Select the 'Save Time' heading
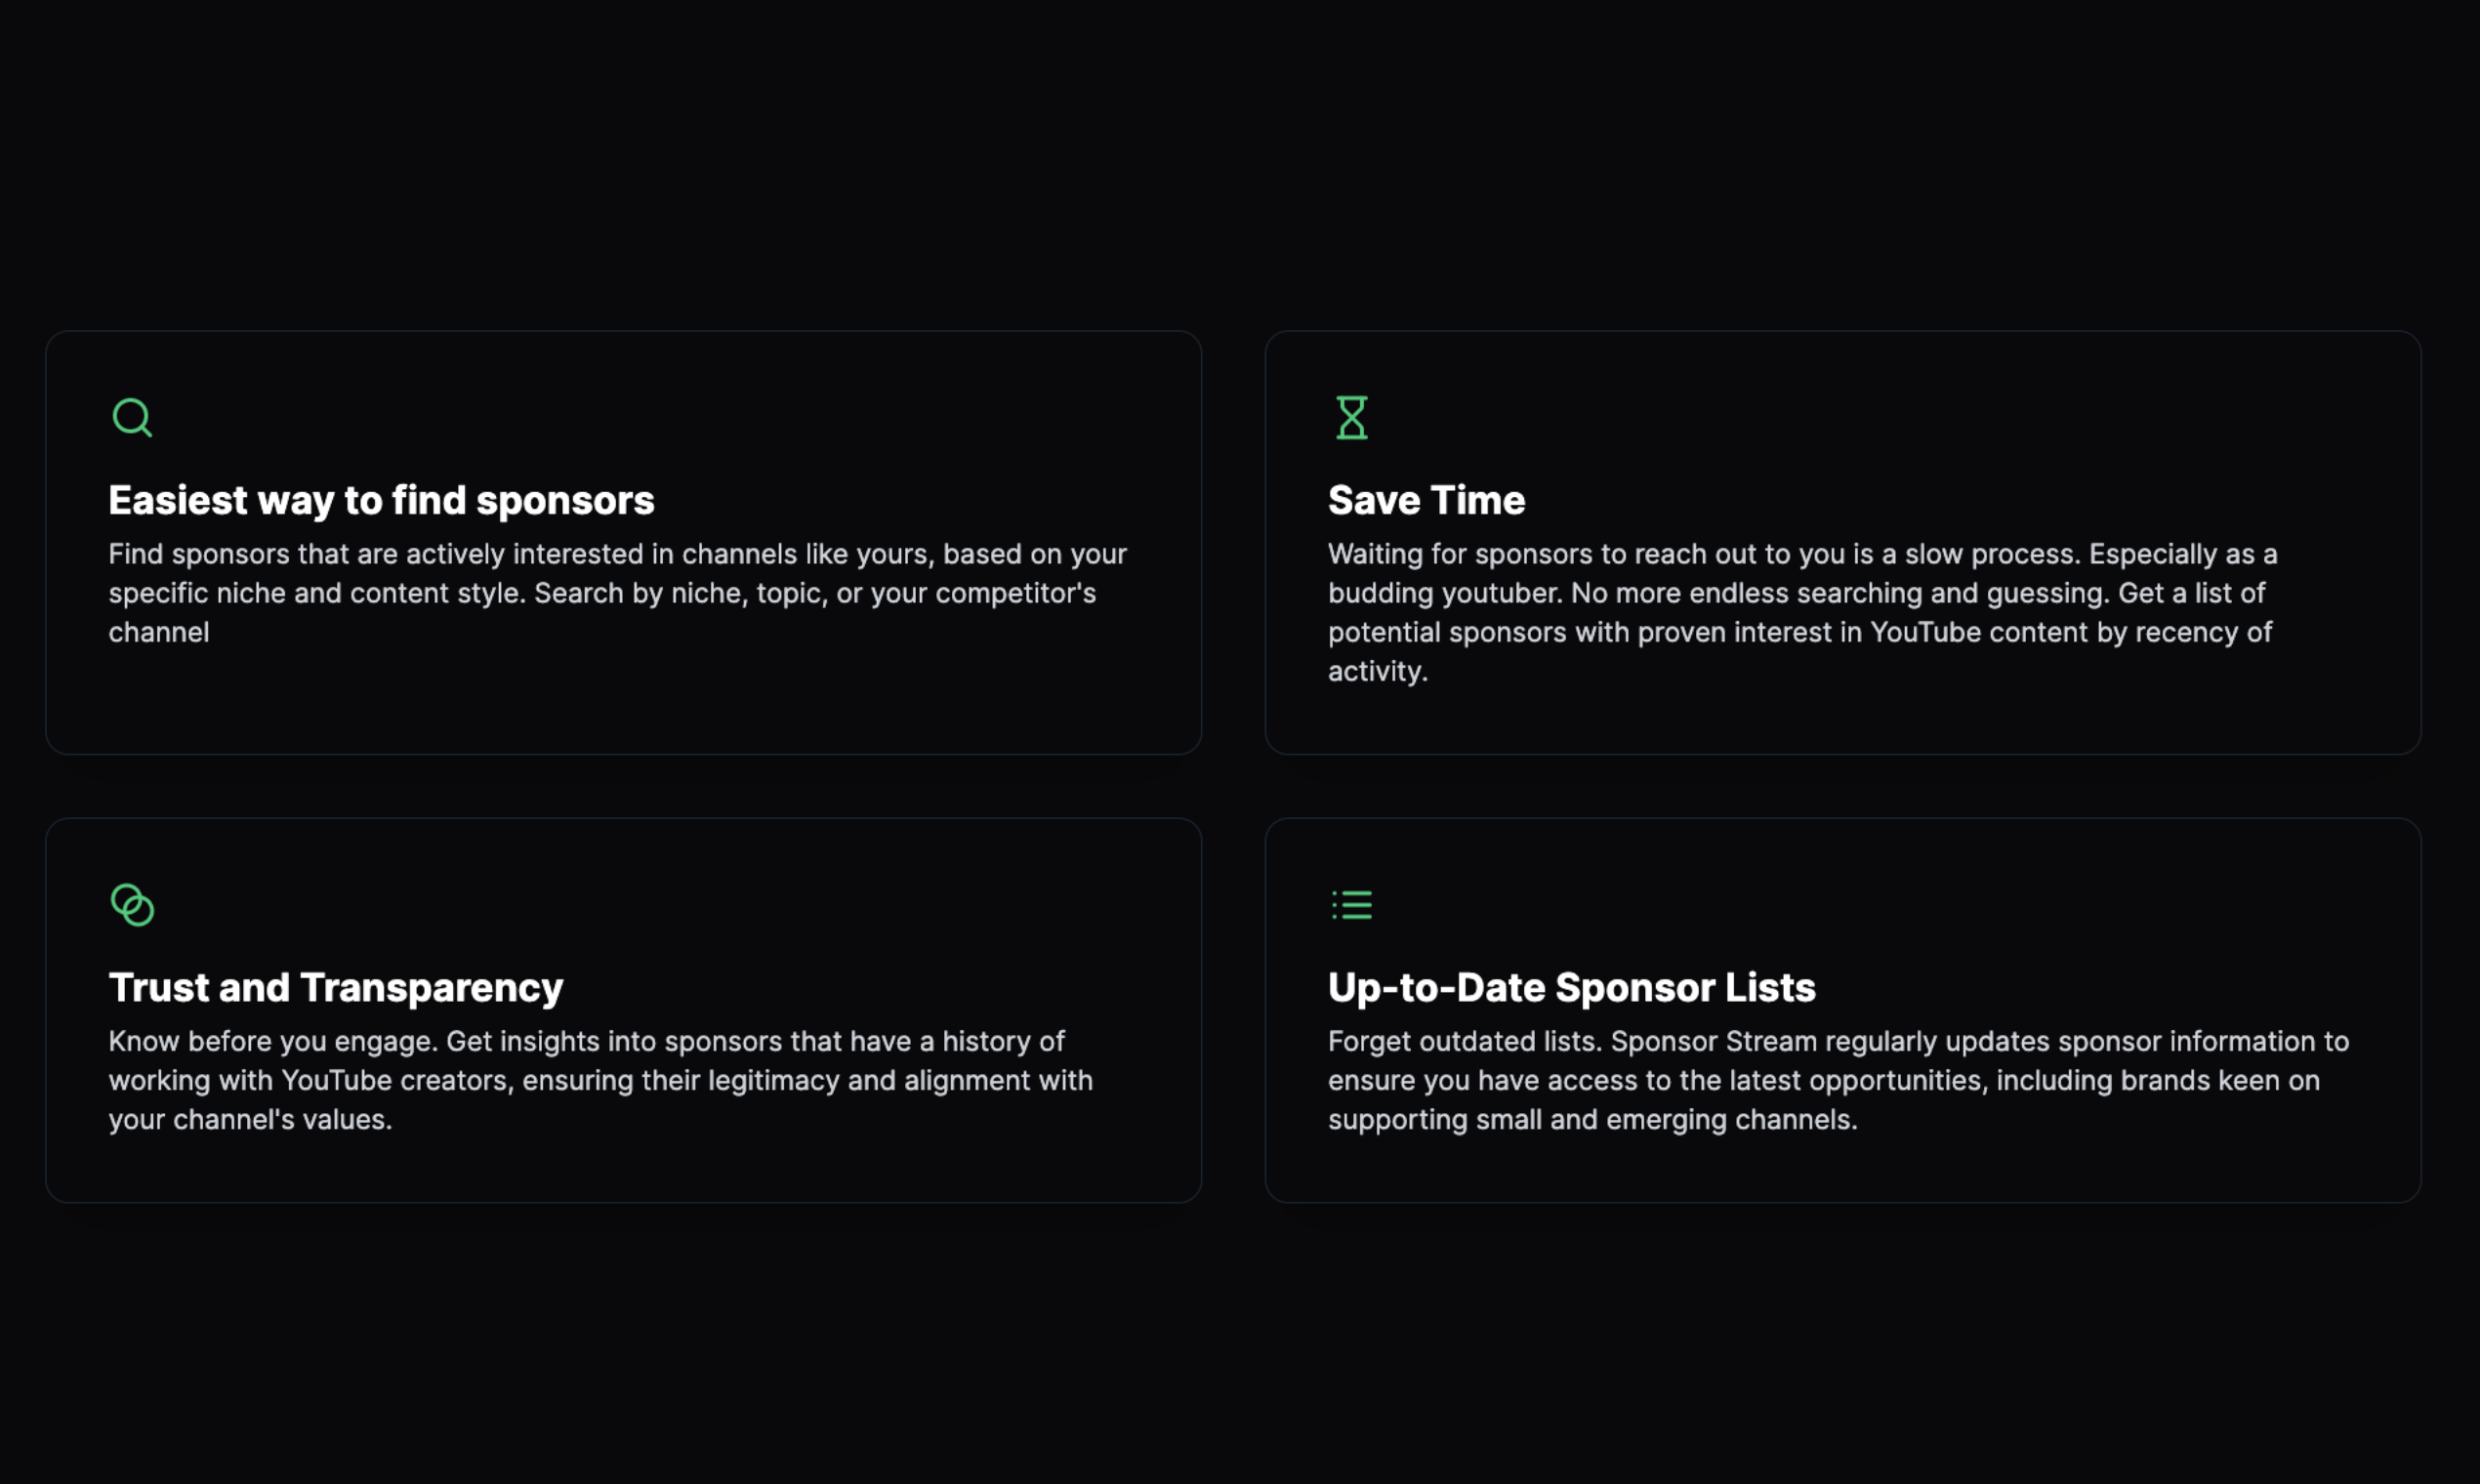The width and height of the screenshot is (2480, 1484). pyautogui.click(x=1426, y=500)
